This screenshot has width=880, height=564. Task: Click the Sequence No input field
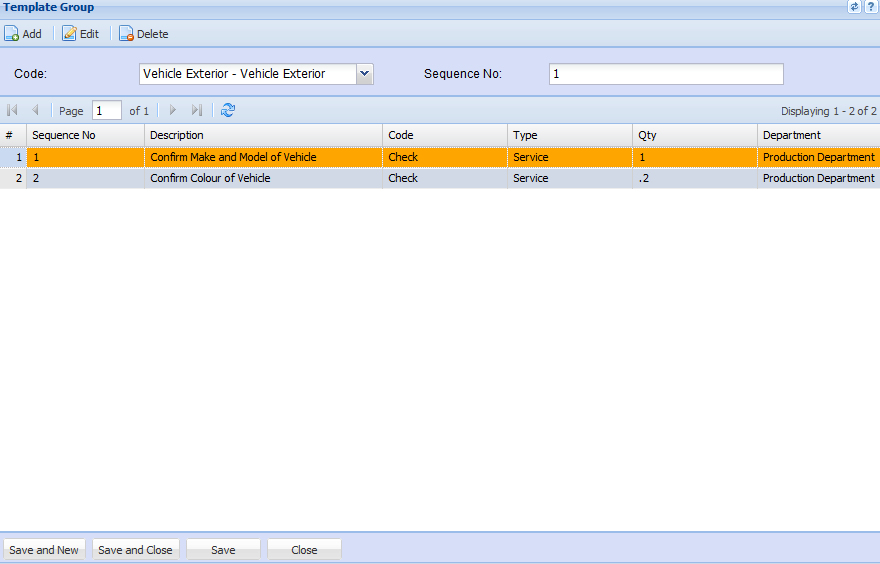point(666,74)
